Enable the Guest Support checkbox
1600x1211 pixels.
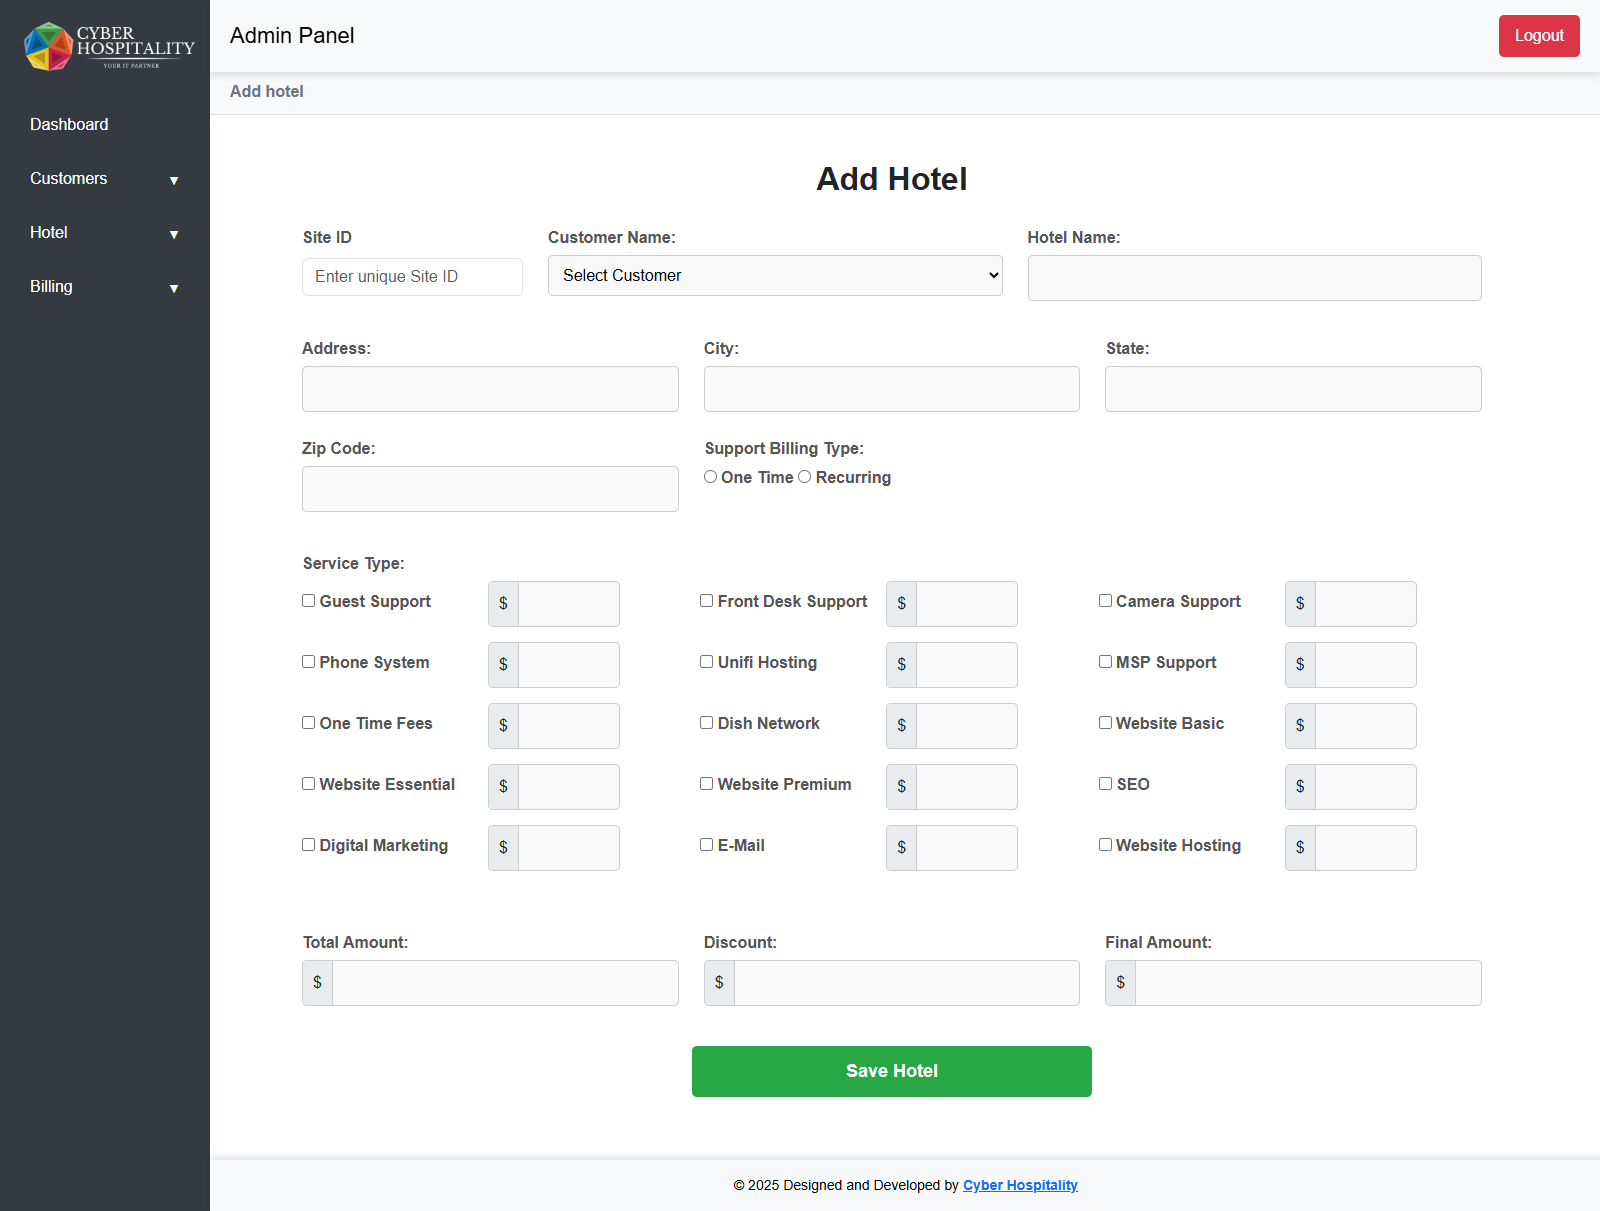(x=309, y=601)
